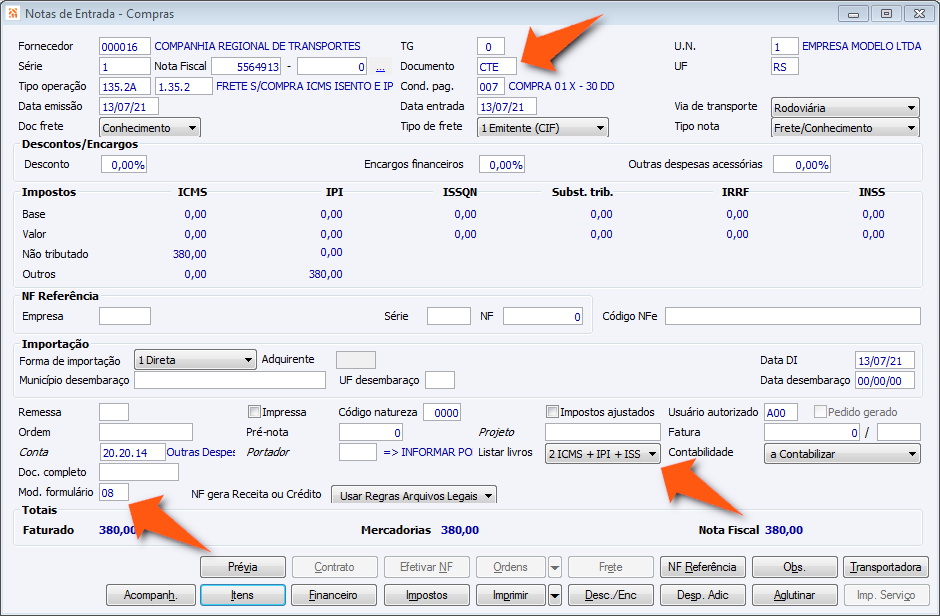Click the Contrato button
Screen dimensions: 940x616
click(334, 567)
